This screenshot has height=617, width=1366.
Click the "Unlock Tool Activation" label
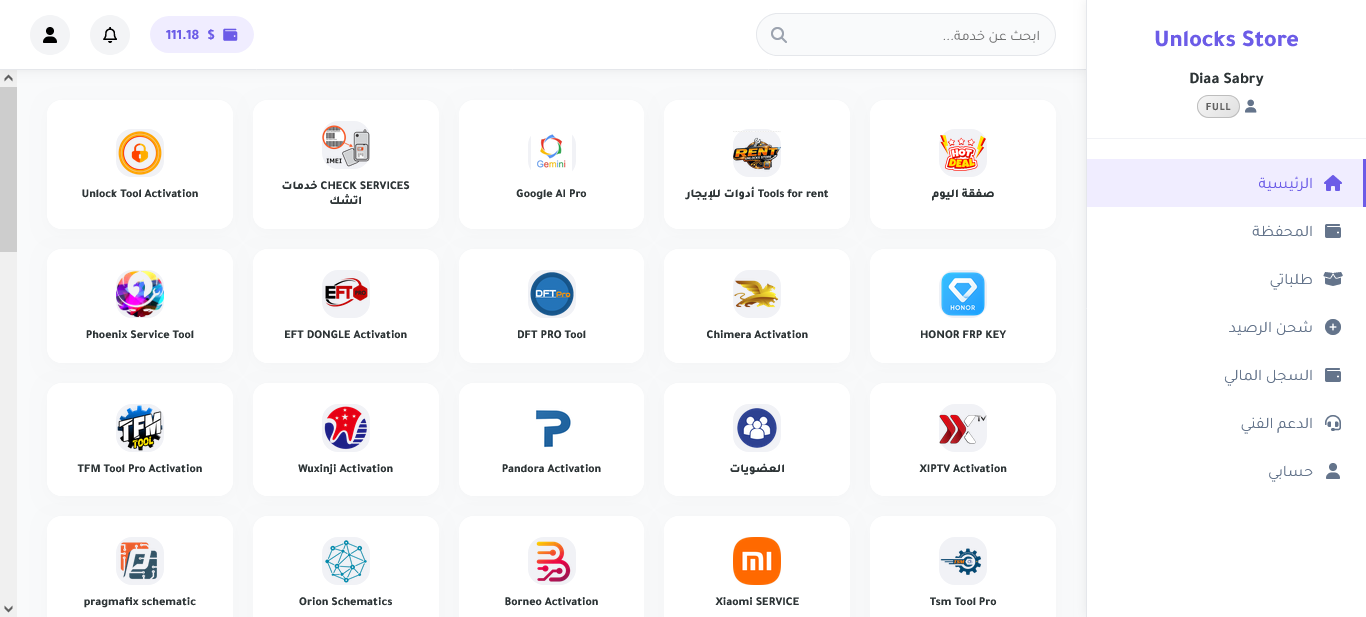point(140,194)
